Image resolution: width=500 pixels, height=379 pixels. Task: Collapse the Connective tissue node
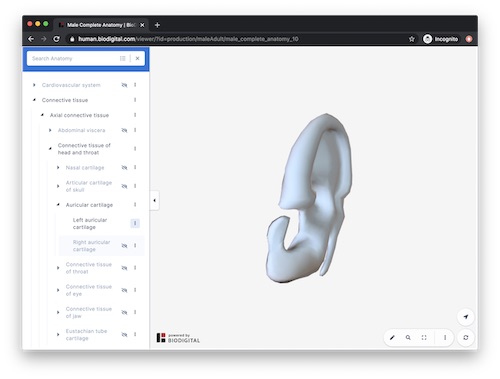pos(34,100)
